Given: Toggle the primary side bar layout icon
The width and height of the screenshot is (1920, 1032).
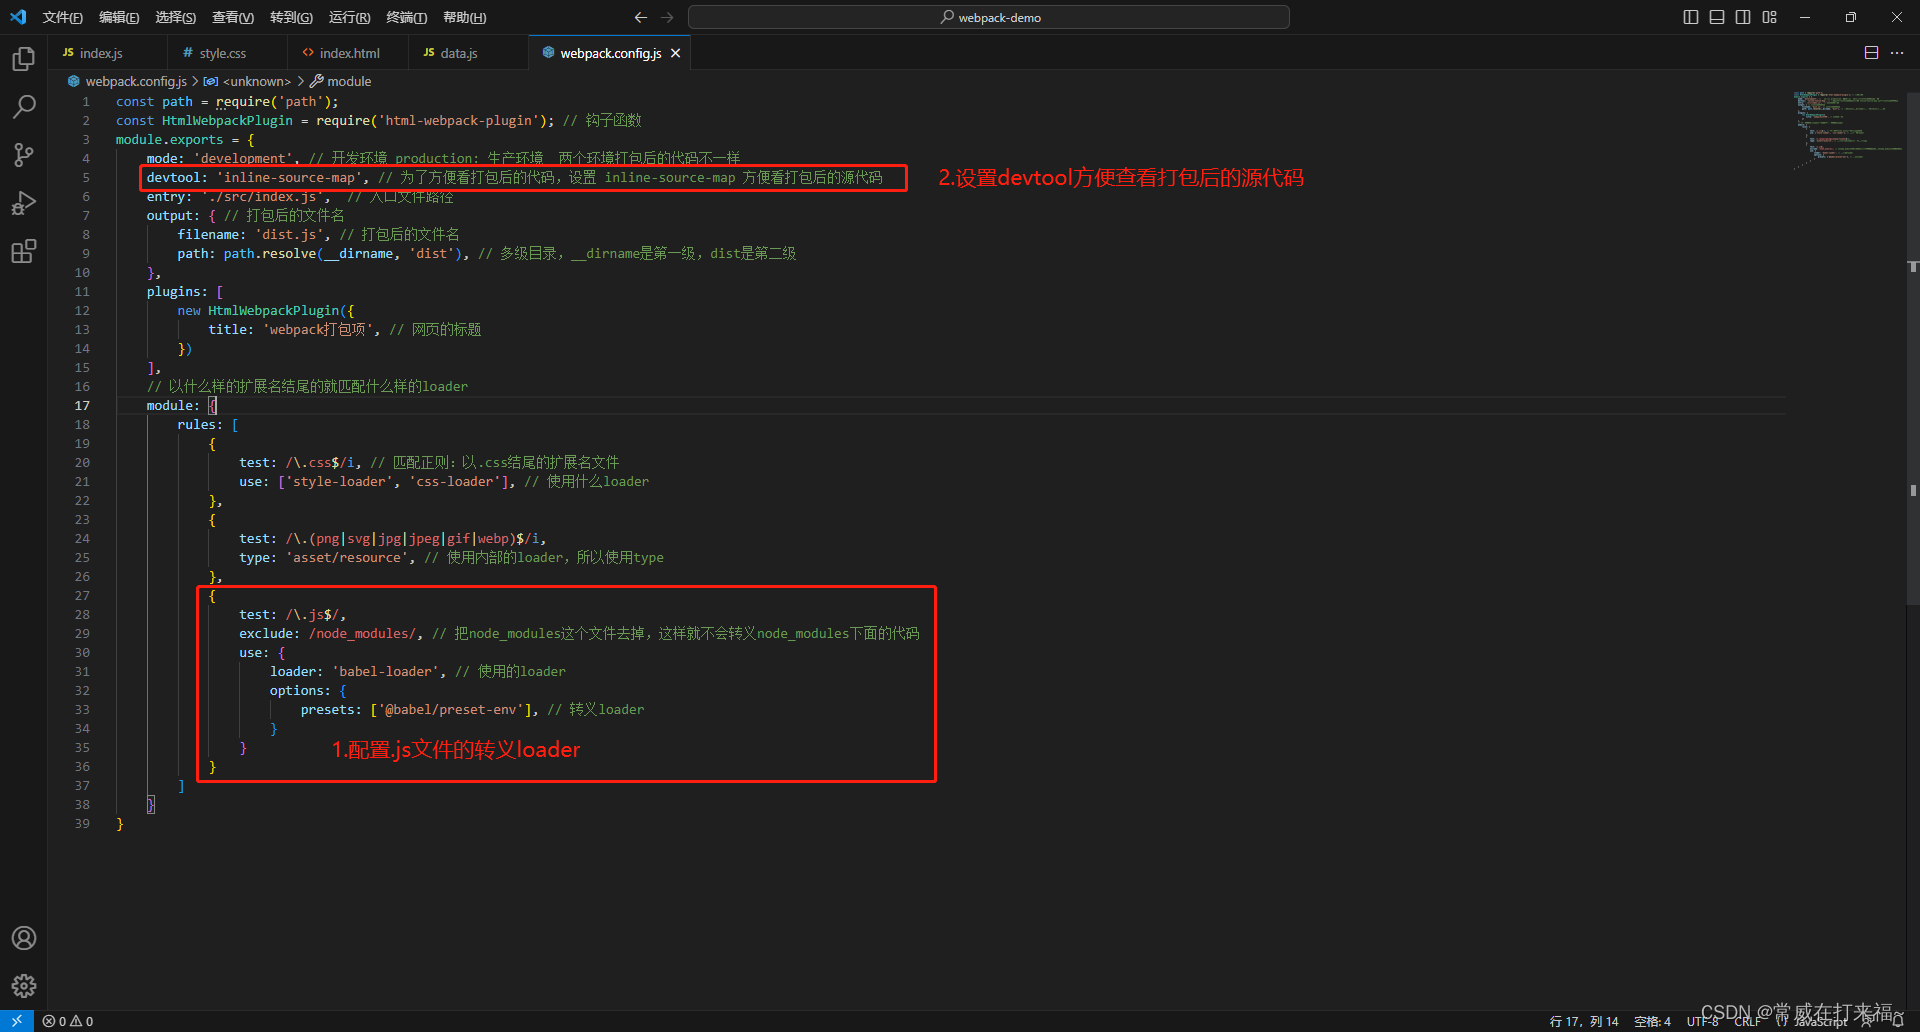Looking at the screenshot, I should pos(1691,17).
